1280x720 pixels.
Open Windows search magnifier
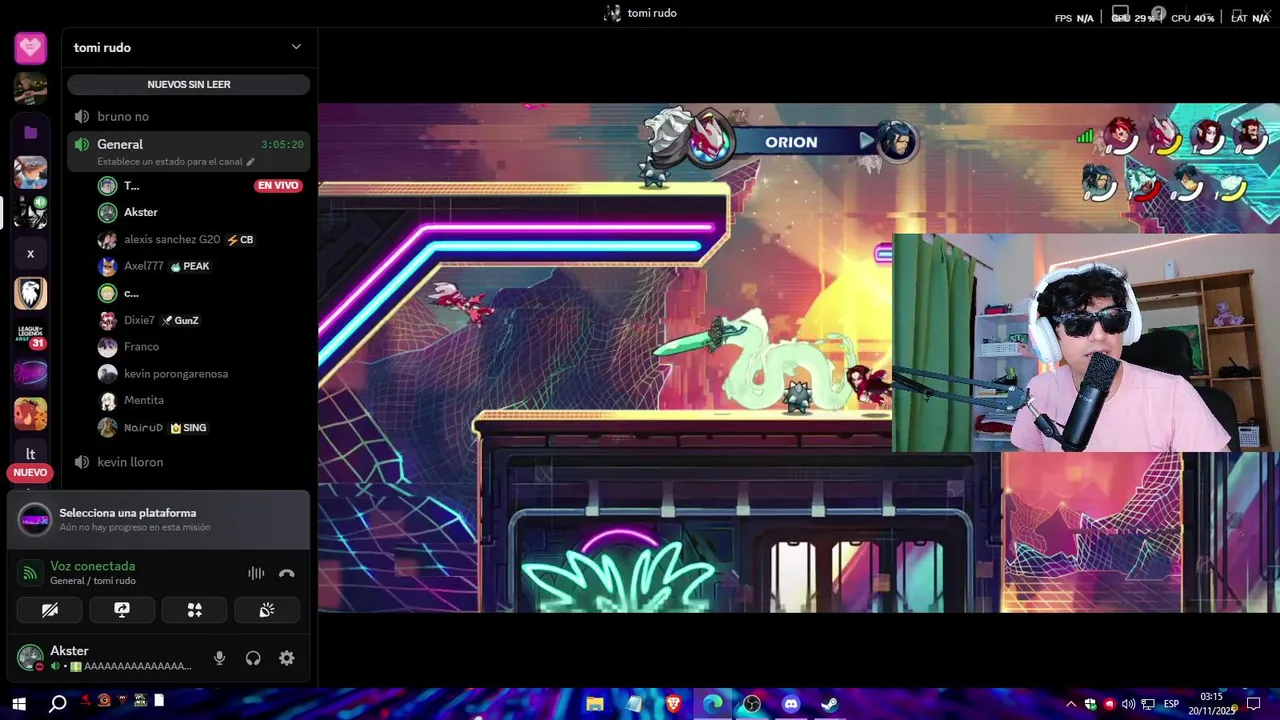click(58, 704)
